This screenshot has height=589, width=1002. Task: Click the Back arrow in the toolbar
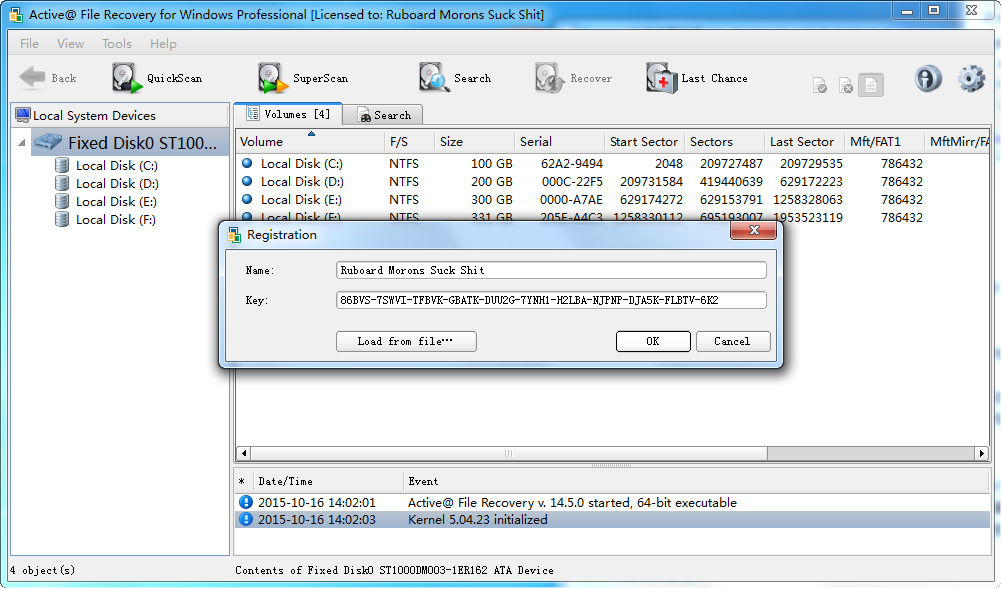point(33,78)
